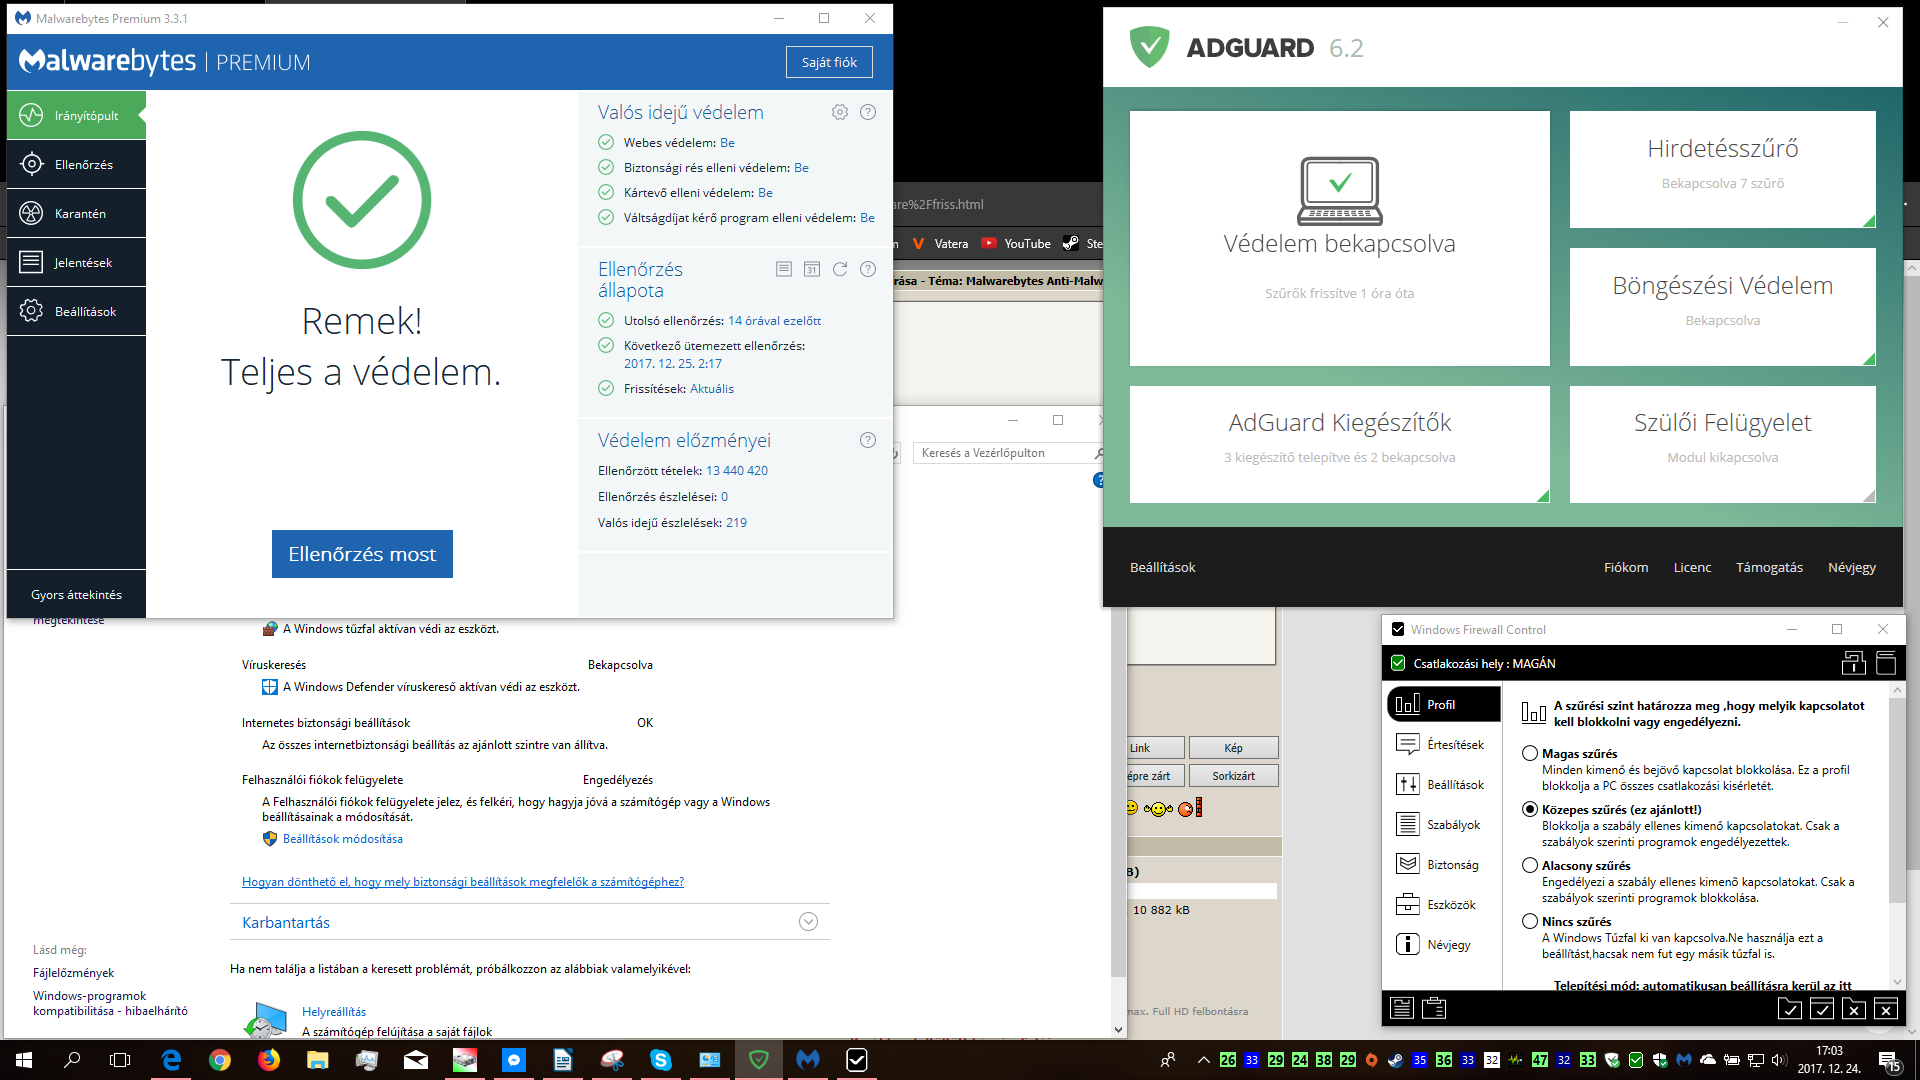Click the window panel icon in Firewall Control header
Screen dimensions: 1920x1080
point(1886,663)
